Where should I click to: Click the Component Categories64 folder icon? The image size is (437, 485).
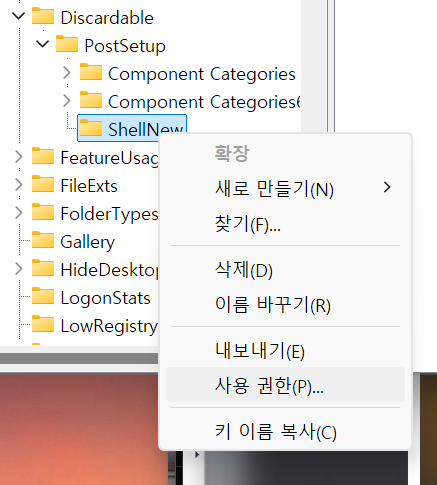pyautogui.click(x=91, y=100)
